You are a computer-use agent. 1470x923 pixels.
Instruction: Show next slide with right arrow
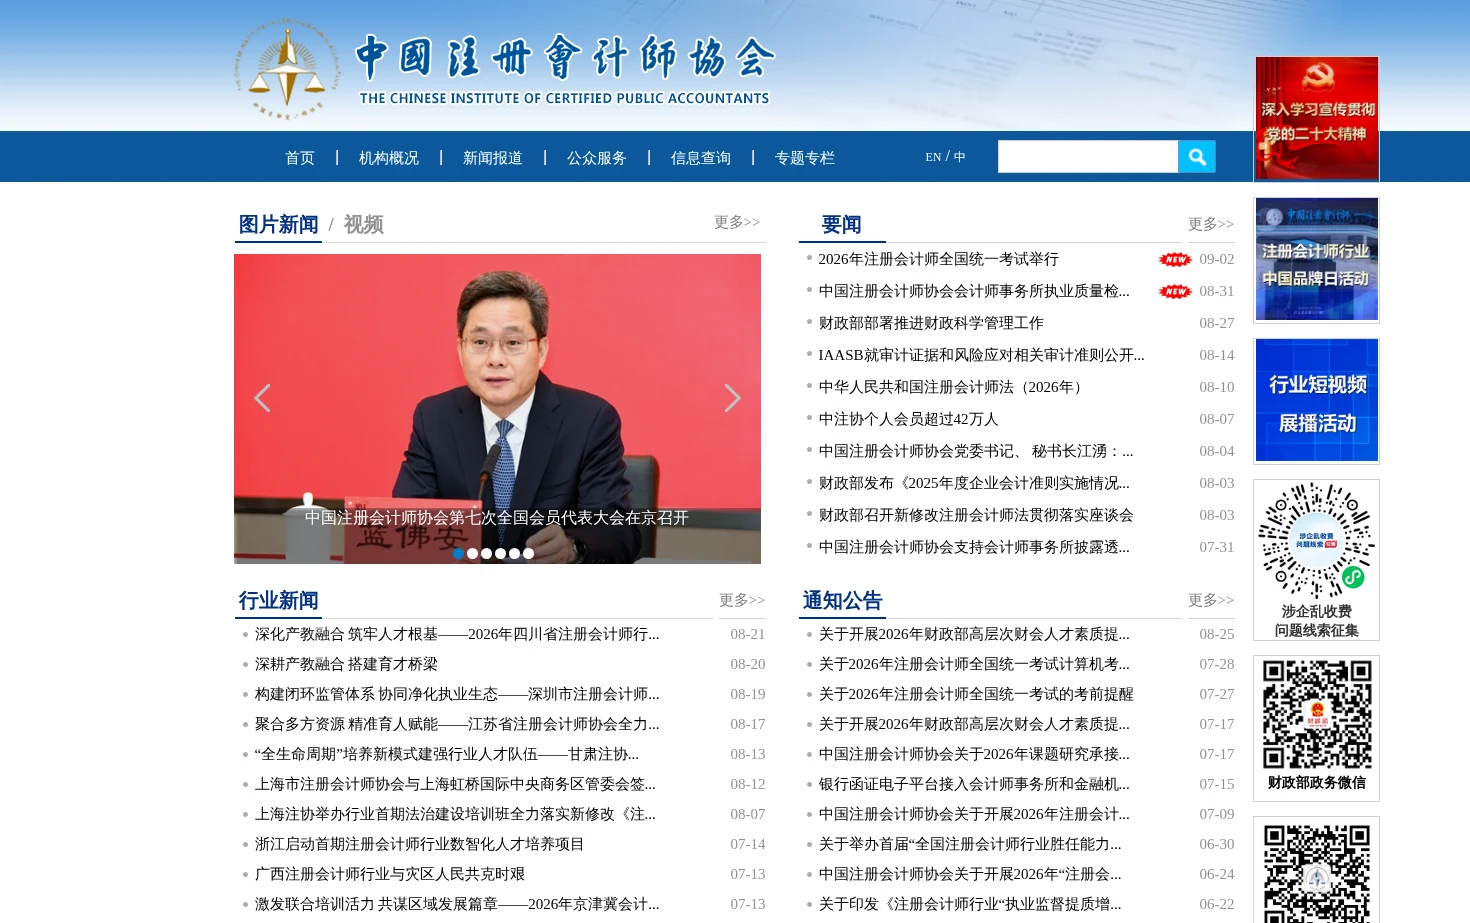point(732,398)
